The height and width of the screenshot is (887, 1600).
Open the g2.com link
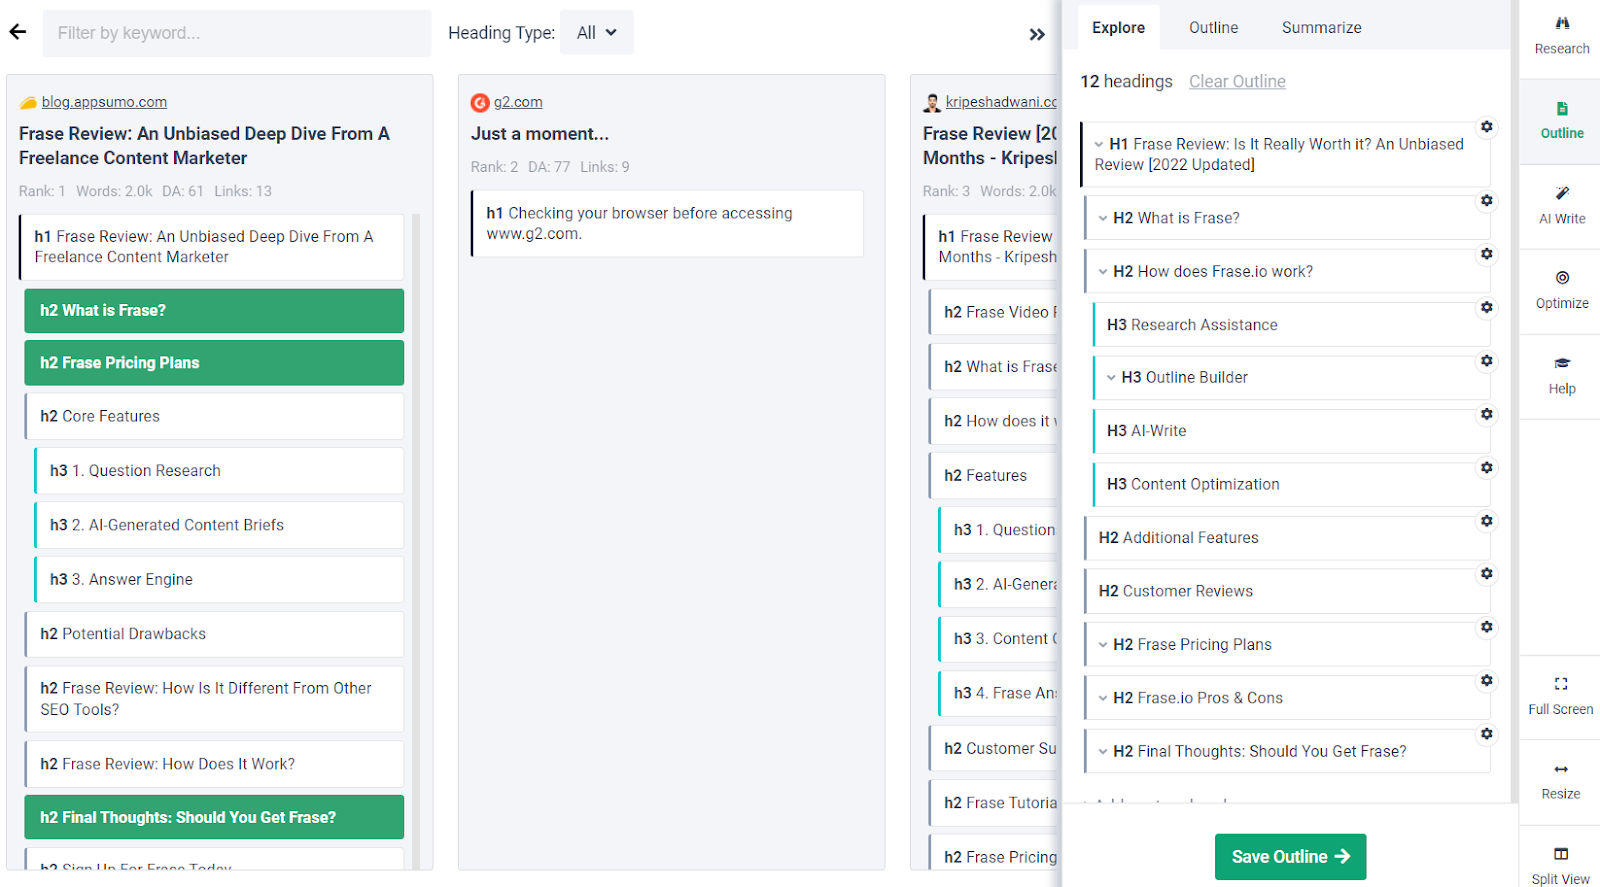[x=518, y=102]
